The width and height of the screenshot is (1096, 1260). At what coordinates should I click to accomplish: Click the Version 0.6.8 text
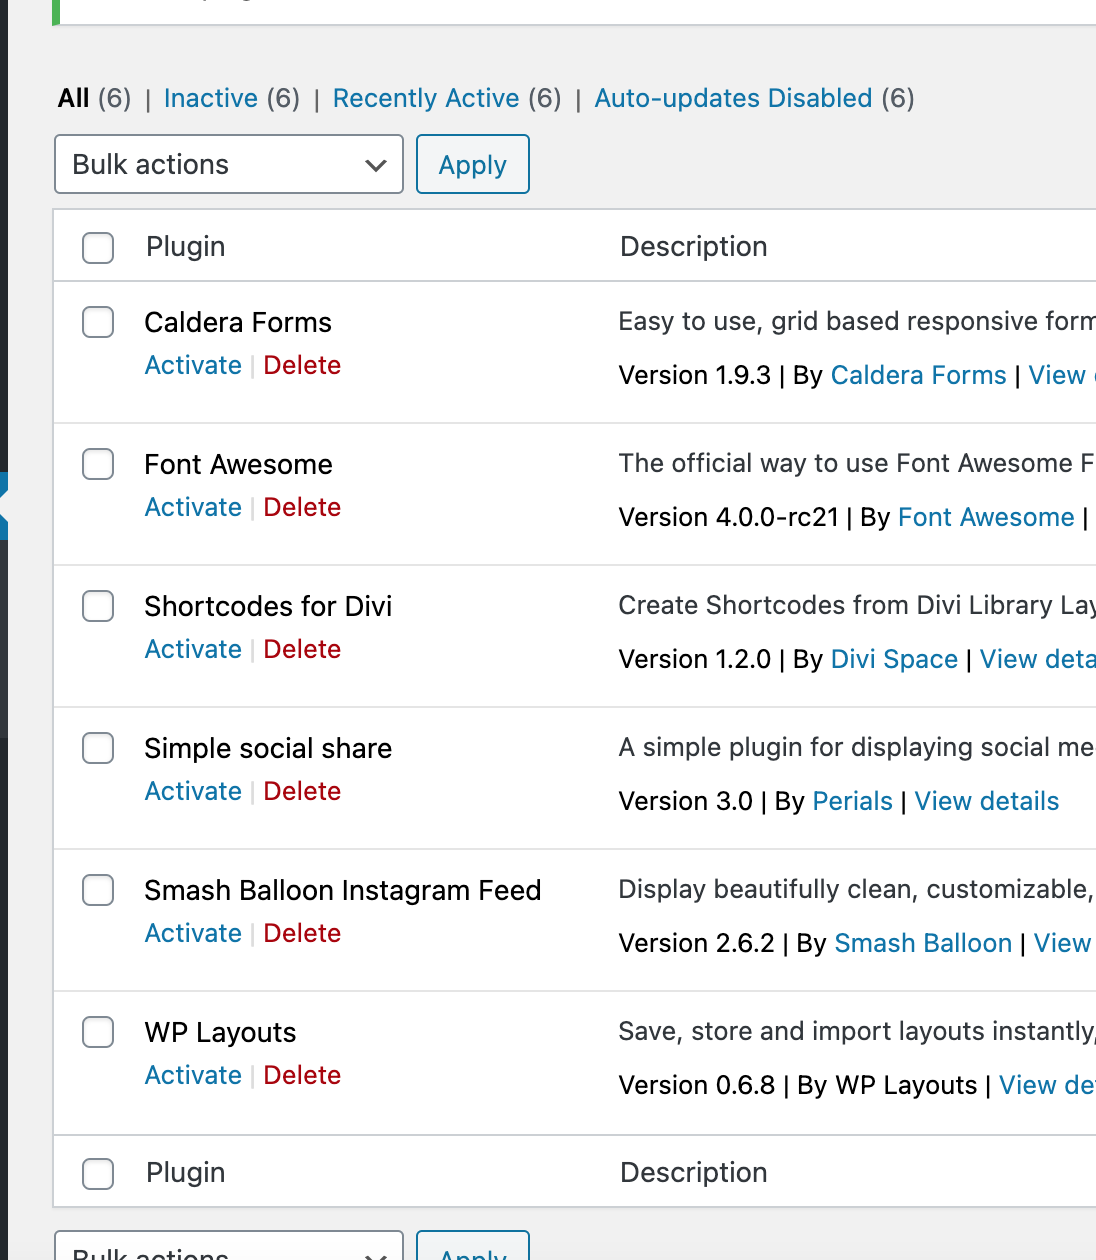pyautogui.click(x=697, y=1085)
